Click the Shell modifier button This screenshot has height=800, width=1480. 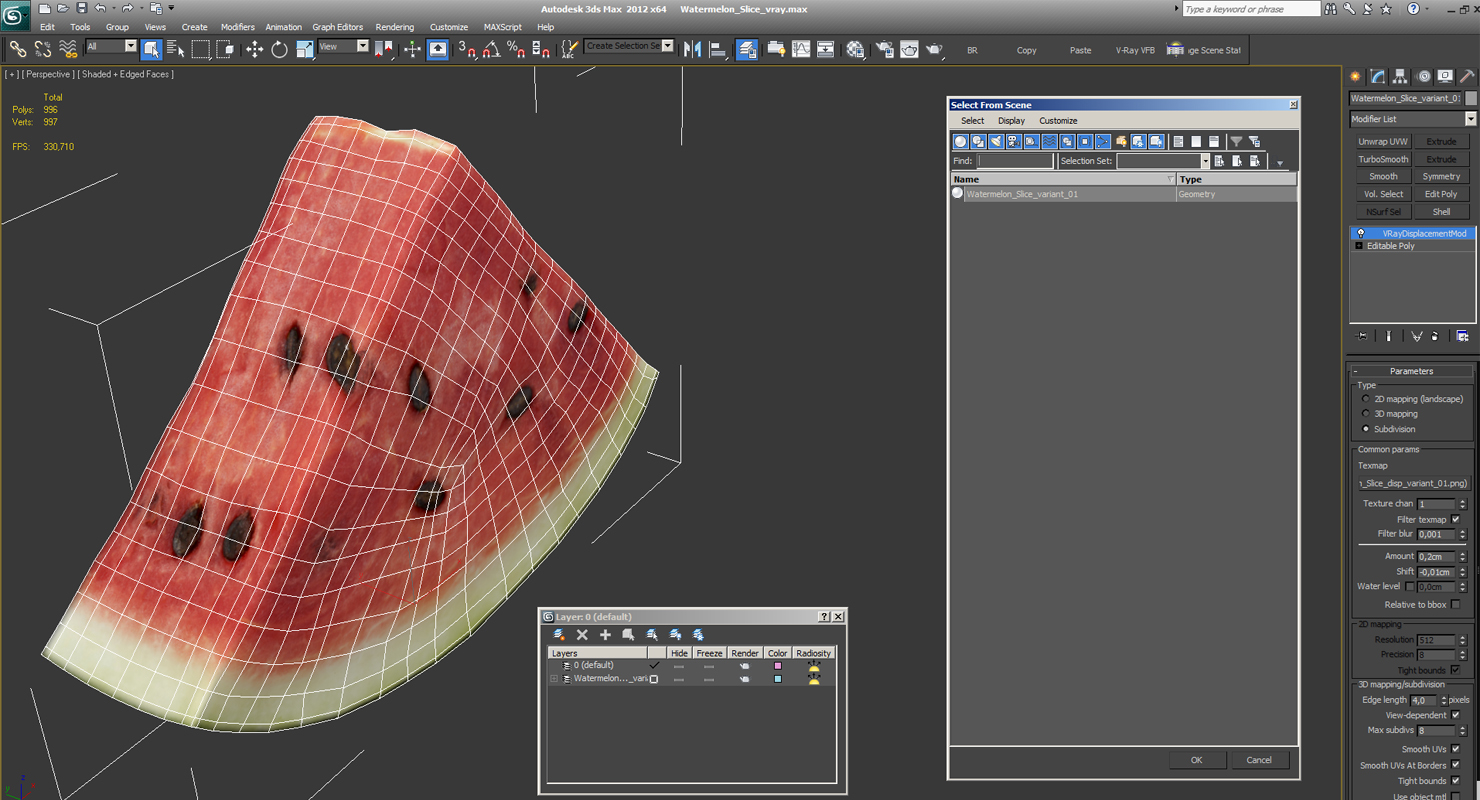pyautogui.click(x=1441, y=212)
